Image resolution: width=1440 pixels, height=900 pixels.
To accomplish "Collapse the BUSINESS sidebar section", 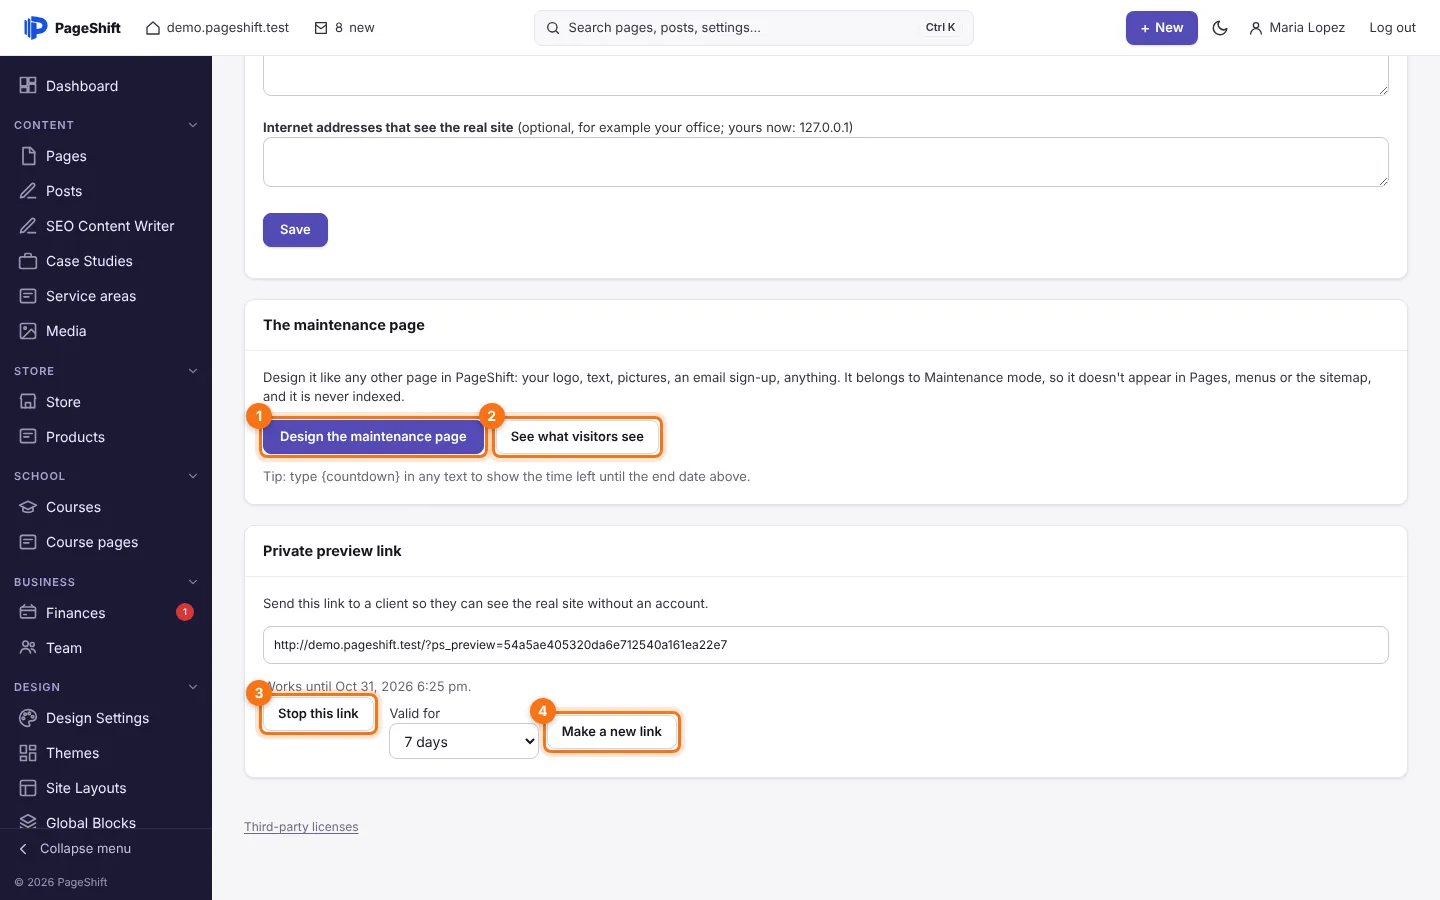I will click(193, 582).
